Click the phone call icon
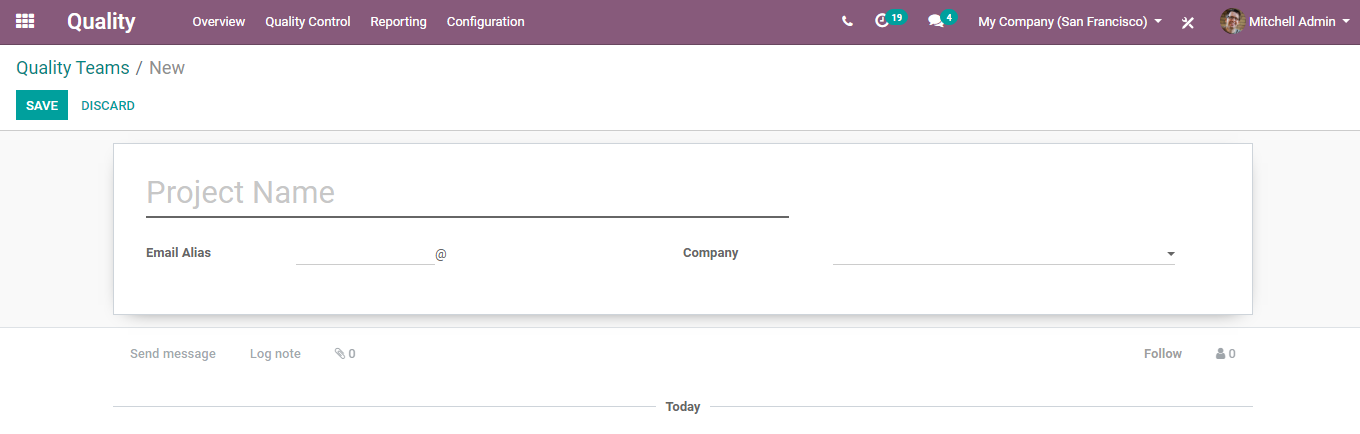Viewport: 1360px width, 434px height. click(847, 21)
